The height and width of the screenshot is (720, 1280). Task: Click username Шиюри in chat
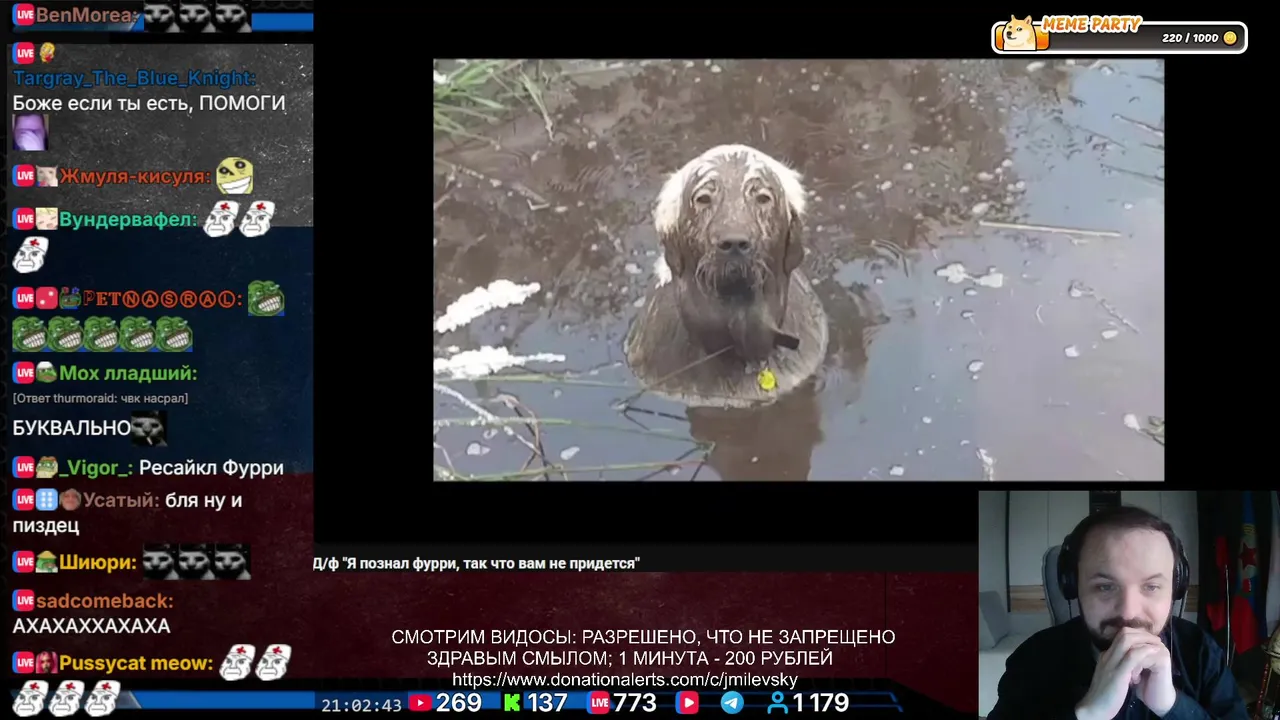[x=98, y=562]
